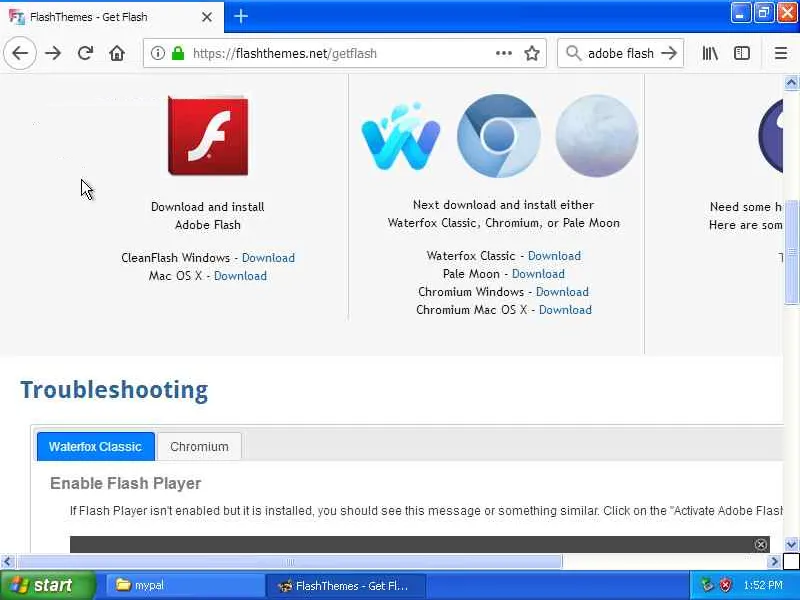Download Pale Moon browser
The image size is (800, 600).
pos(538,273)
